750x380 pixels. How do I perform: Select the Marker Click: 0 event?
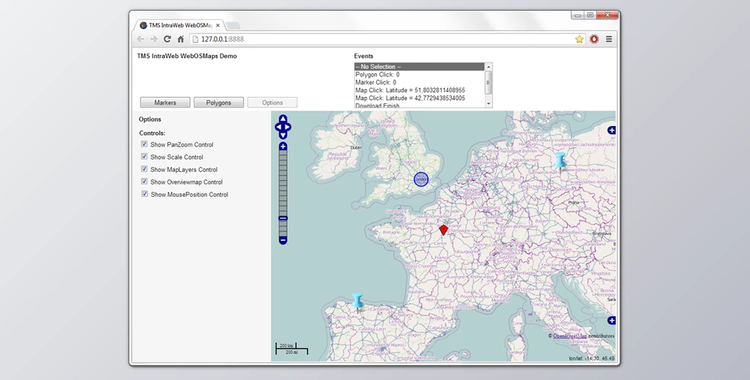coord(419,82)
